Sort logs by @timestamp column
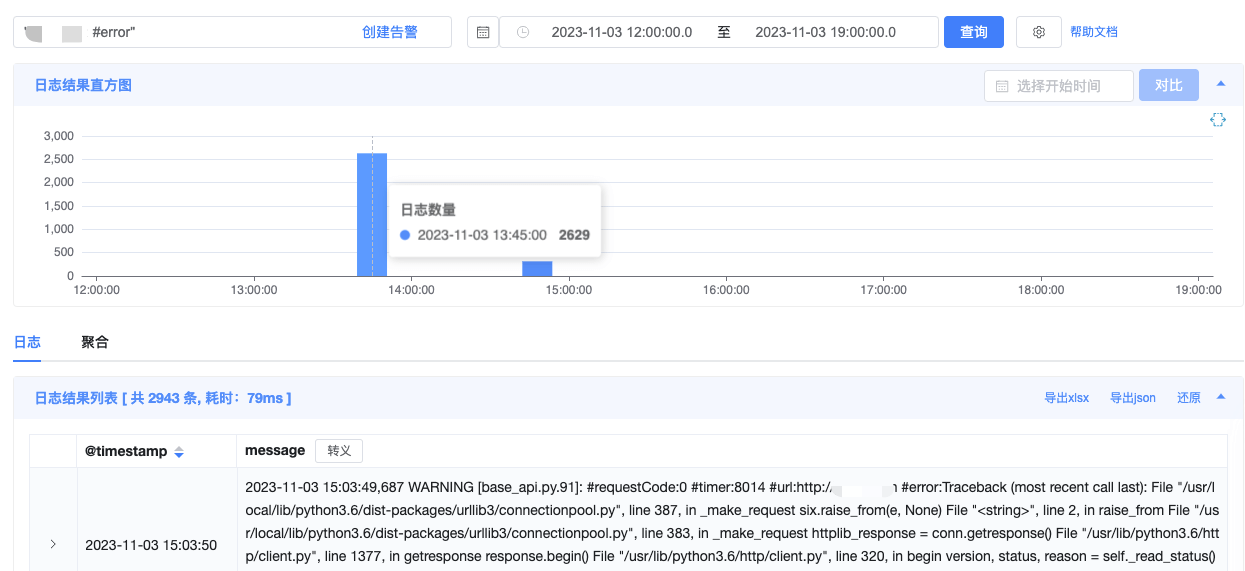The height and width of the screenshot is (571, 1245). pos(179,452)
